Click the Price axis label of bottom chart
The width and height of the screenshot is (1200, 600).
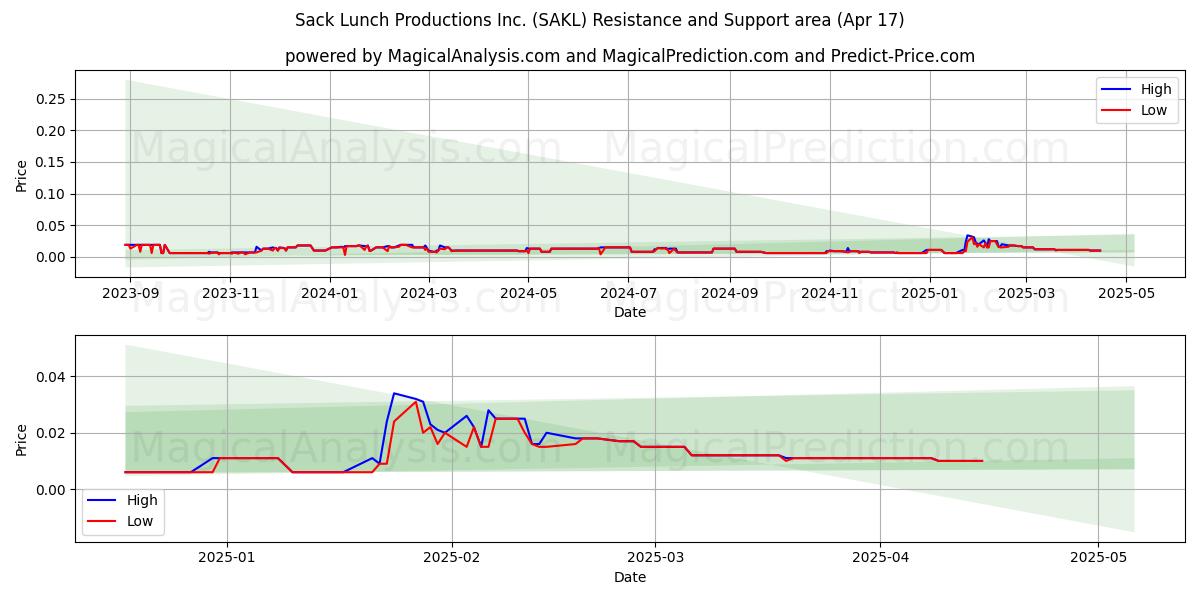click(22, 439)
